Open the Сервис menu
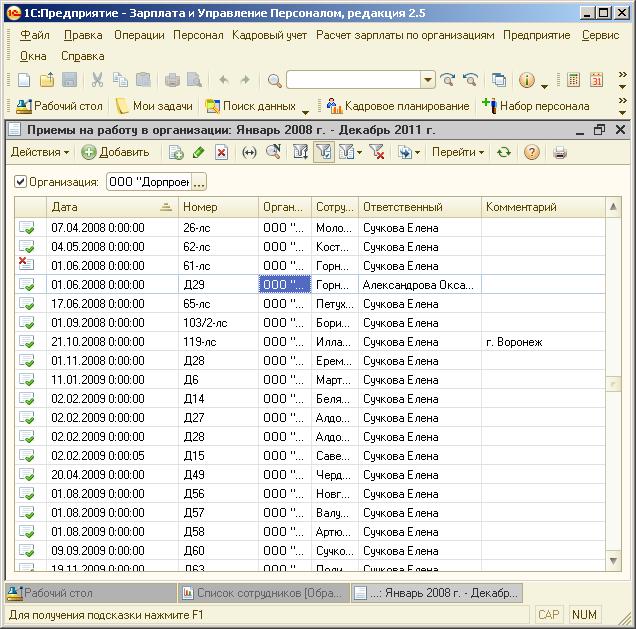 point(600,35)
